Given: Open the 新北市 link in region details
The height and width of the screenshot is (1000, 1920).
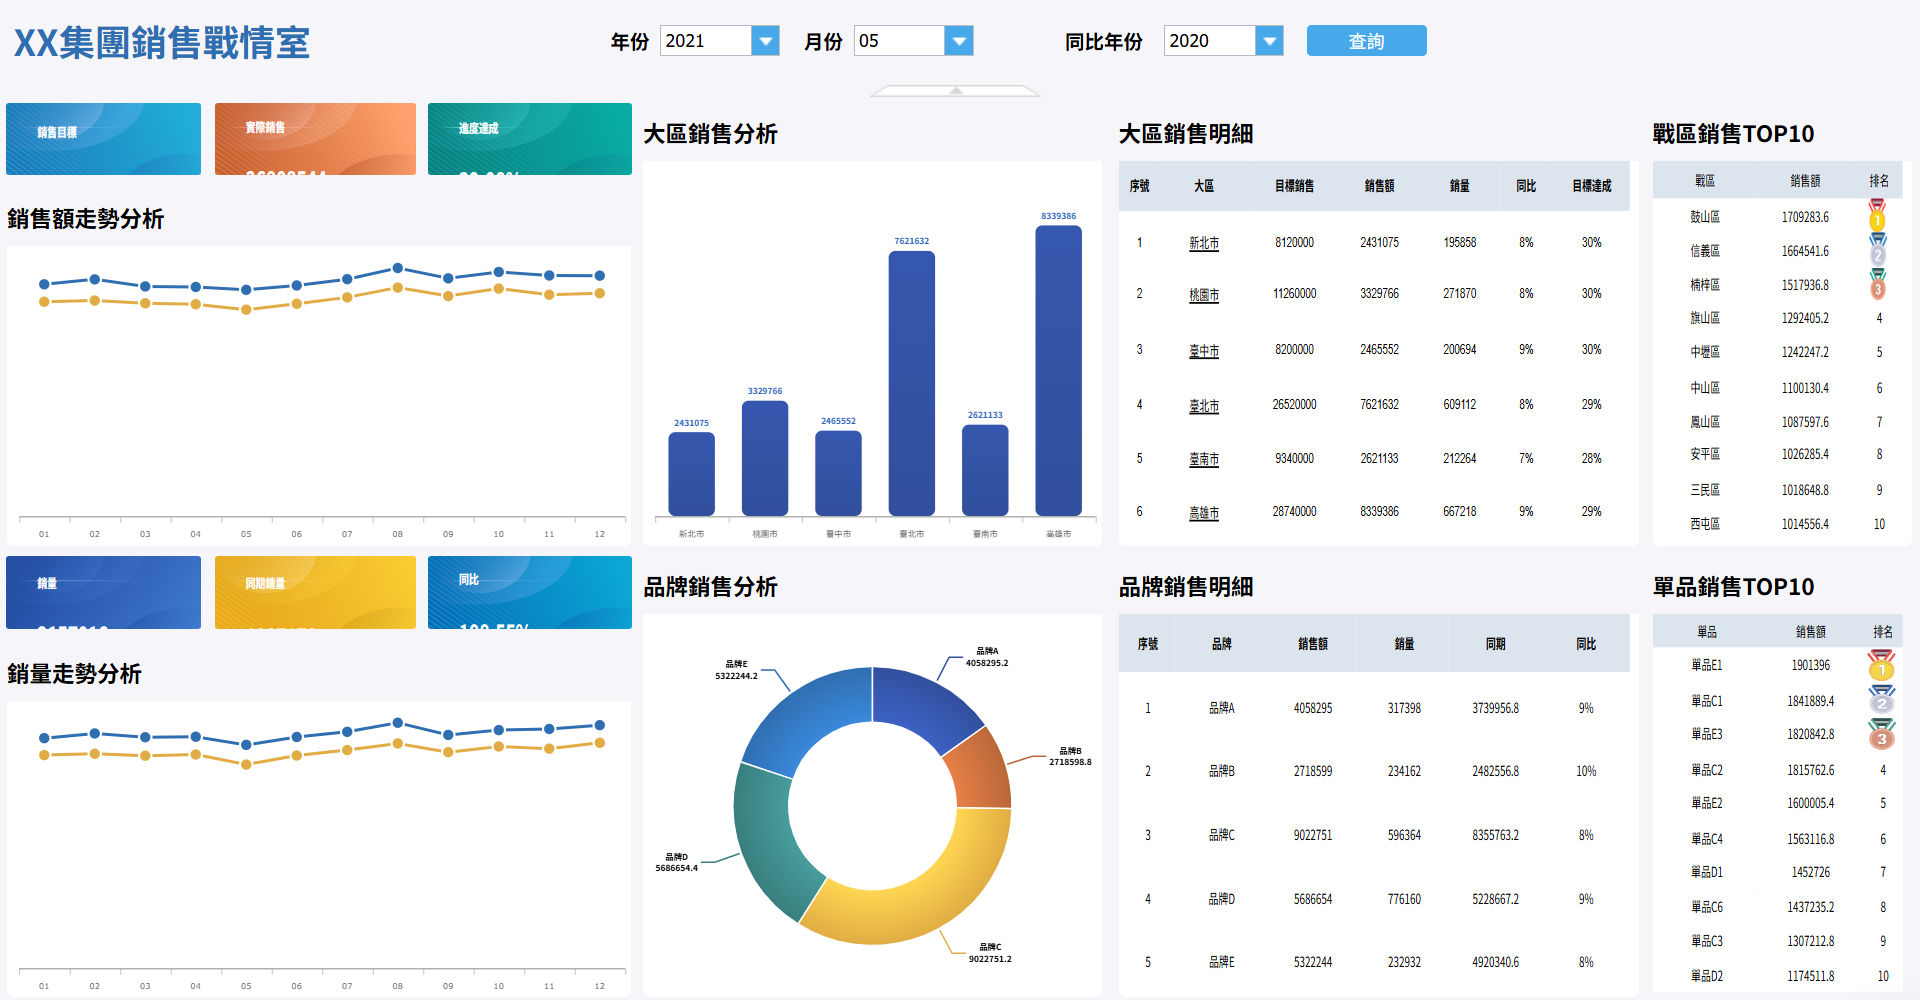Looking at the screenshot, I should 1204,243.
